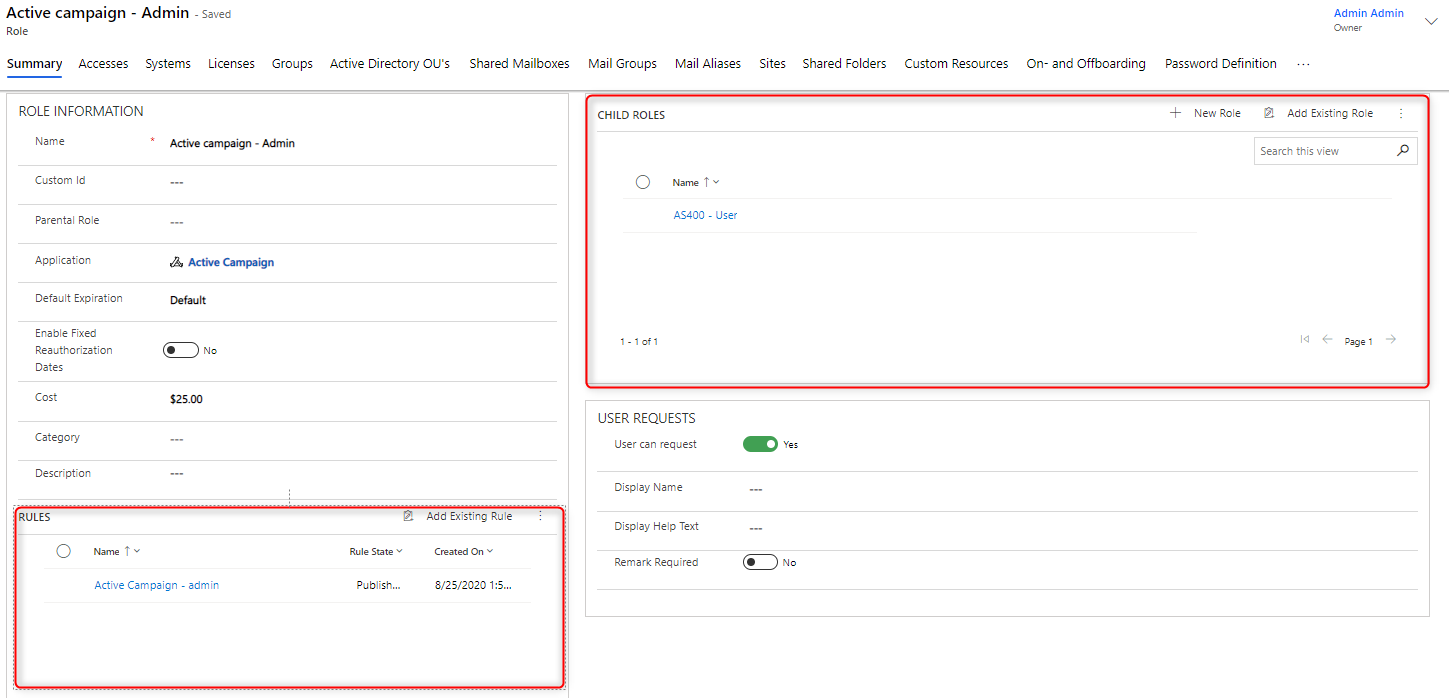Open Child Roles more options menu
This screenshot has width=1449, height=698.
[1400, 114]
